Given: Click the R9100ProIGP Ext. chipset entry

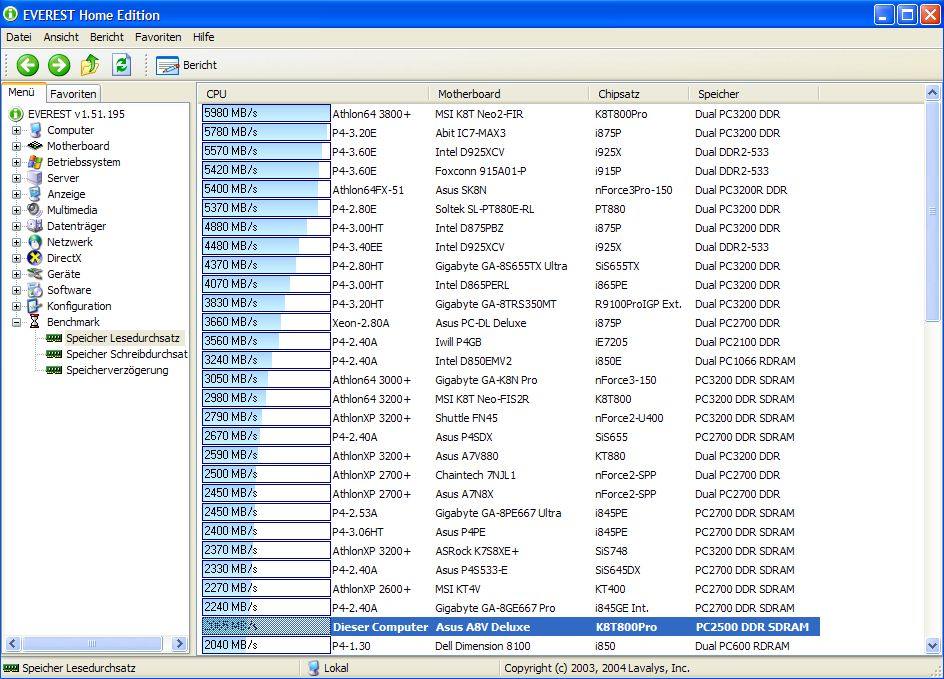Looking at the screenshot, I should click(x=638, y=304).
